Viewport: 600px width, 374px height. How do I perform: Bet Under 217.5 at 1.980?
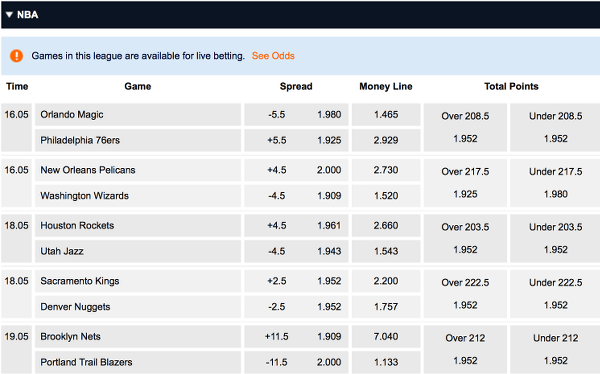click(x=555, y=183)
